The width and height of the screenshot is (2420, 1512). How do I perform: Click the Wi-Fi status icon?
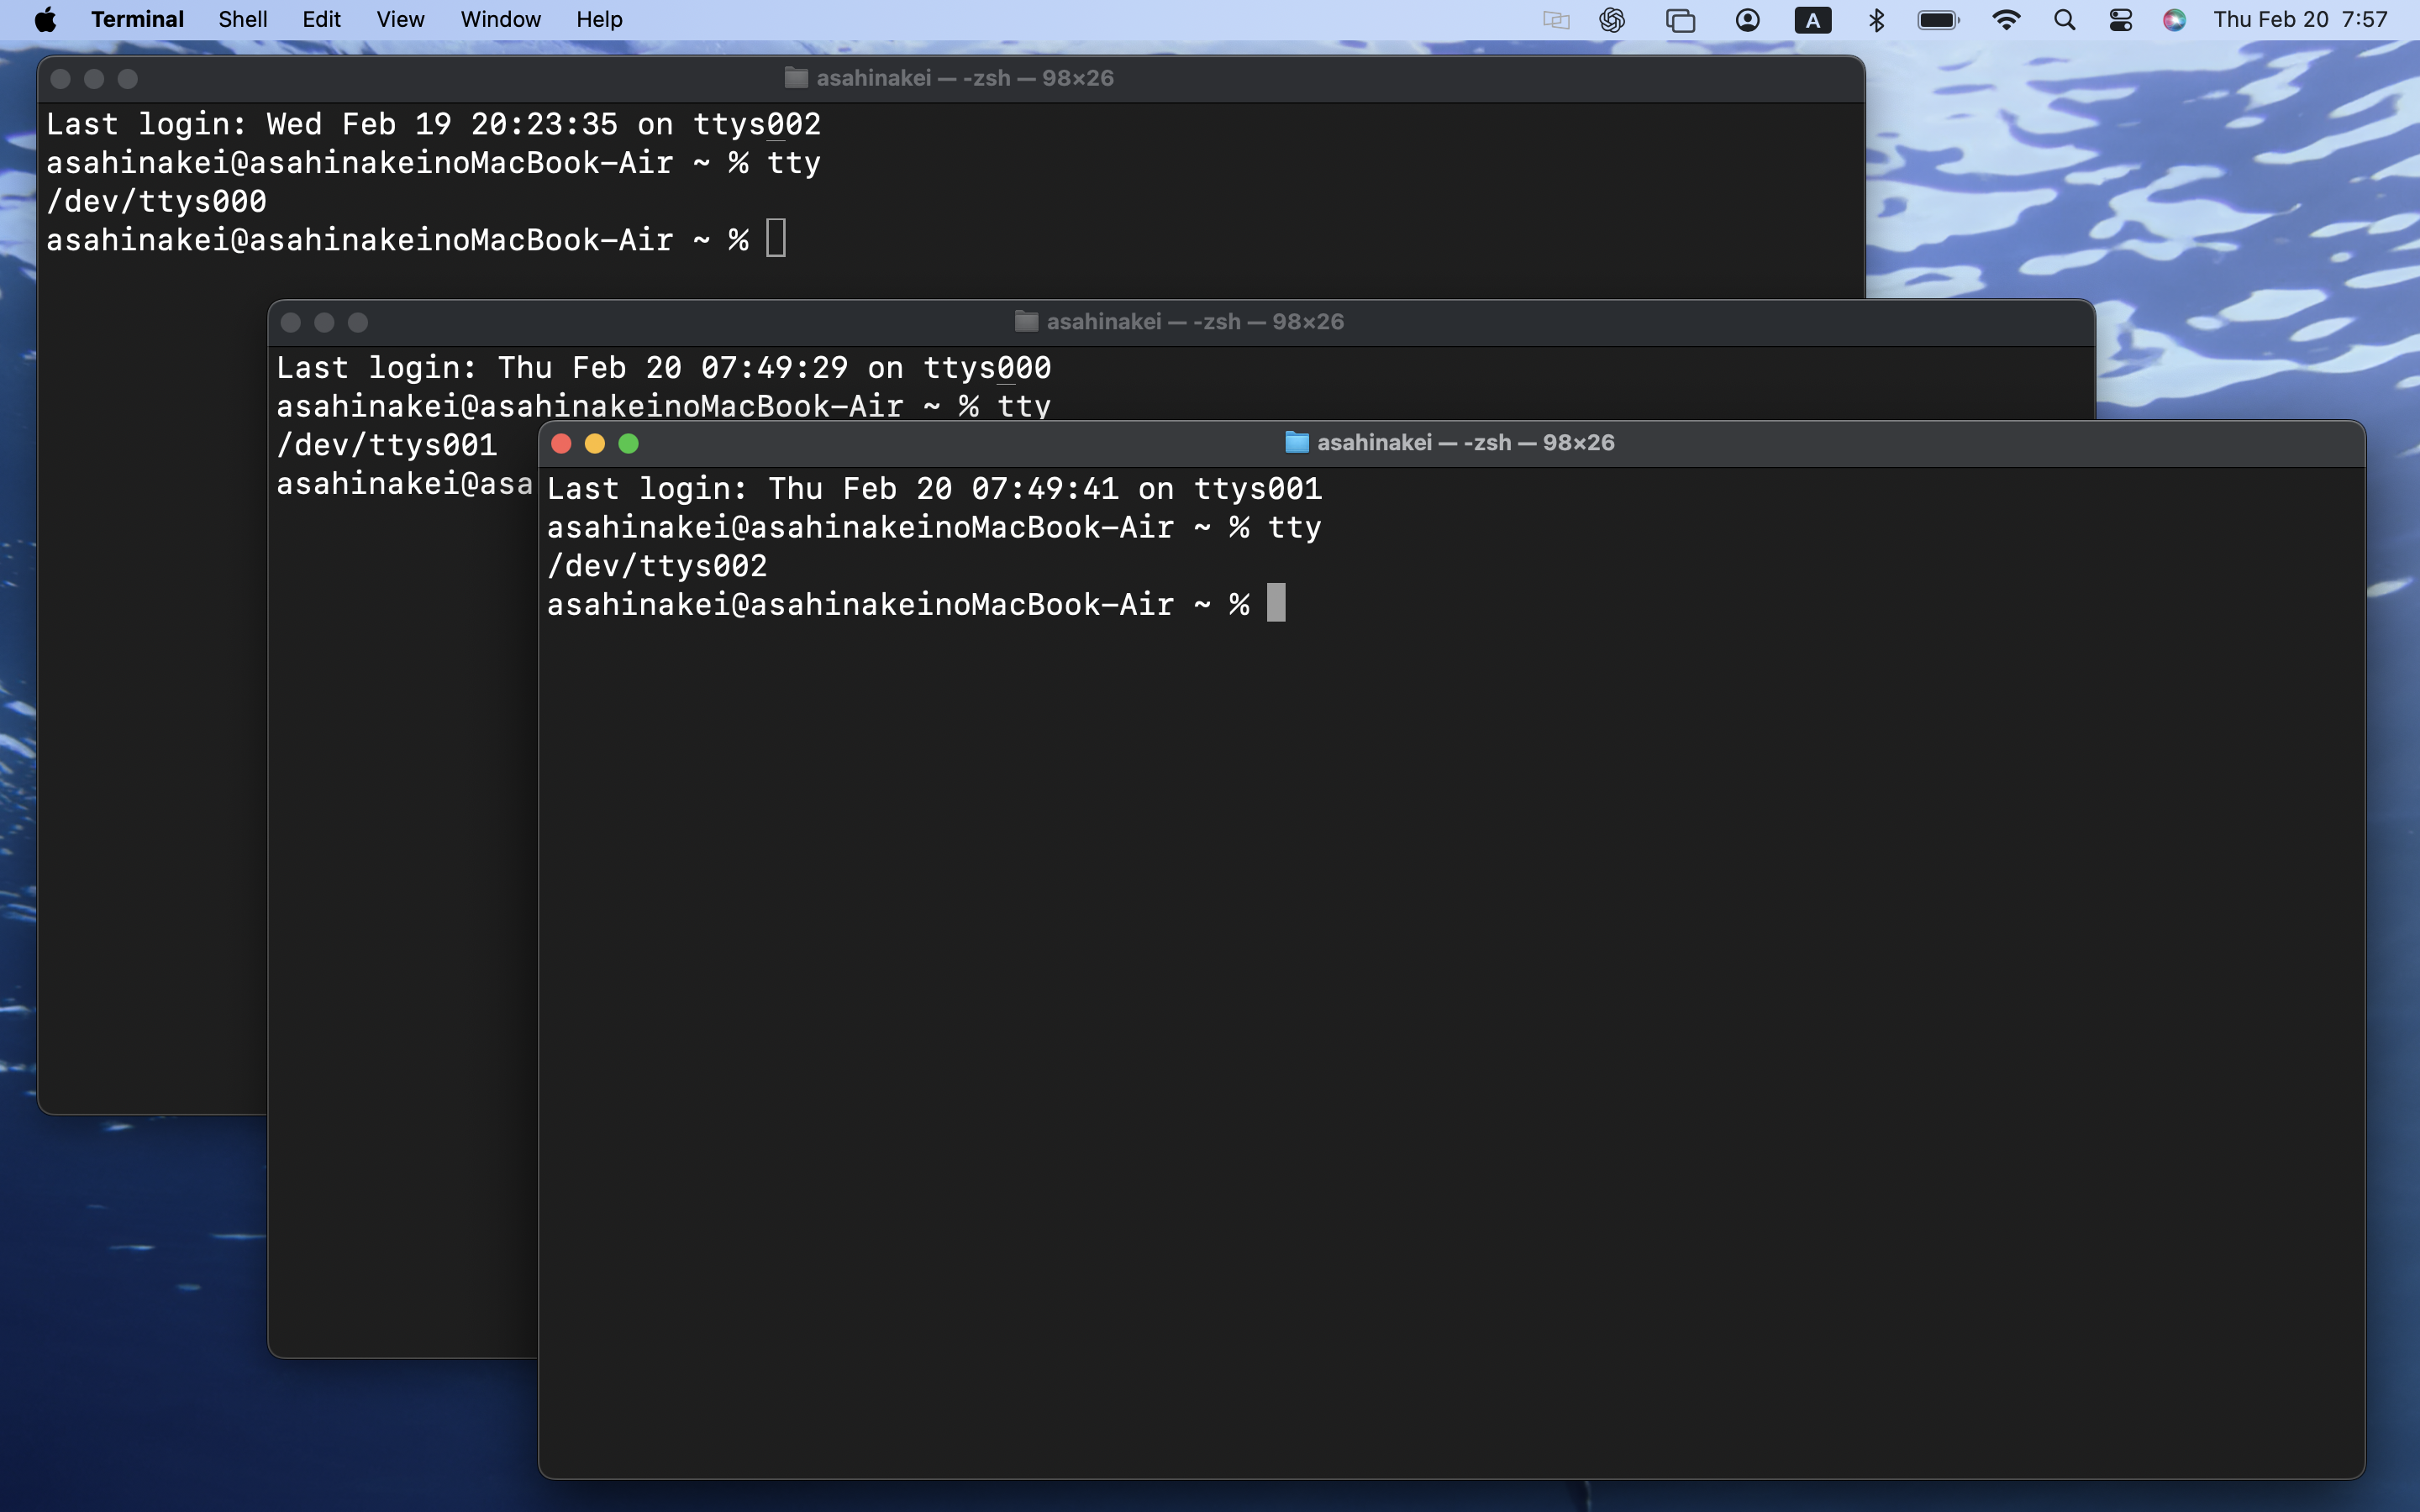coord(2005,20)
